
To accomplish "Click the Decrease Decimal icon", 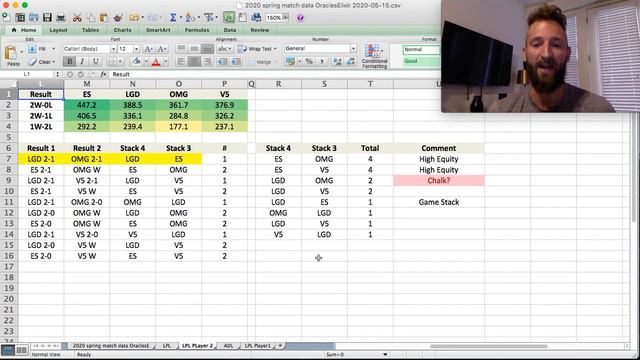I will [x=350, y=62].
